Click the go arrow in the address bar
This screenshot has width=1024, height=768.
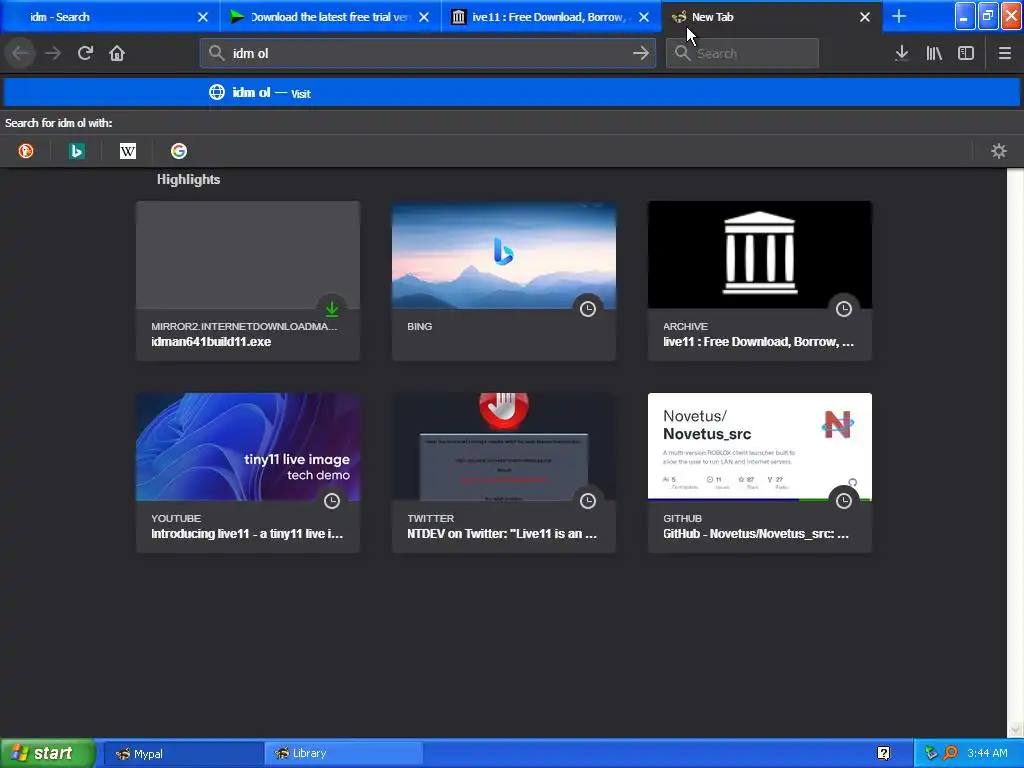(641, 53)
